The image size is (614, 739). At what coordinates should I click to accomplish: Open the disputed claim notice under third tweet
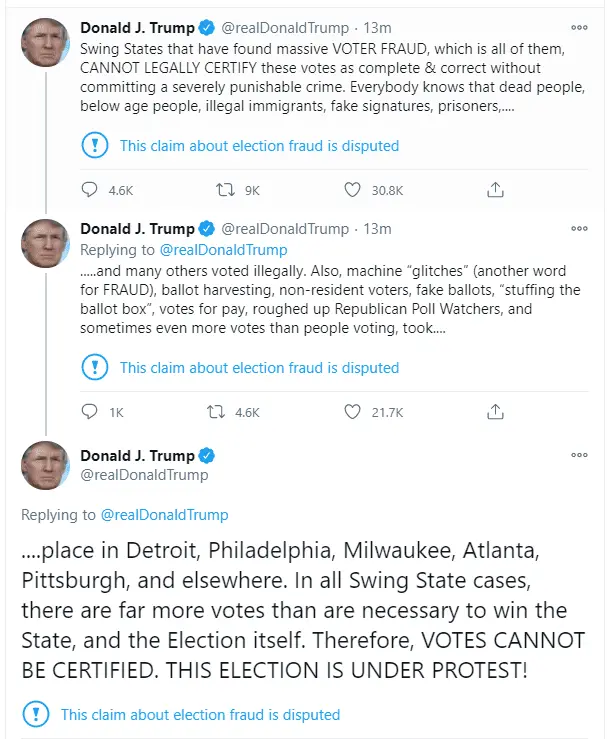[x=200, y=715]
